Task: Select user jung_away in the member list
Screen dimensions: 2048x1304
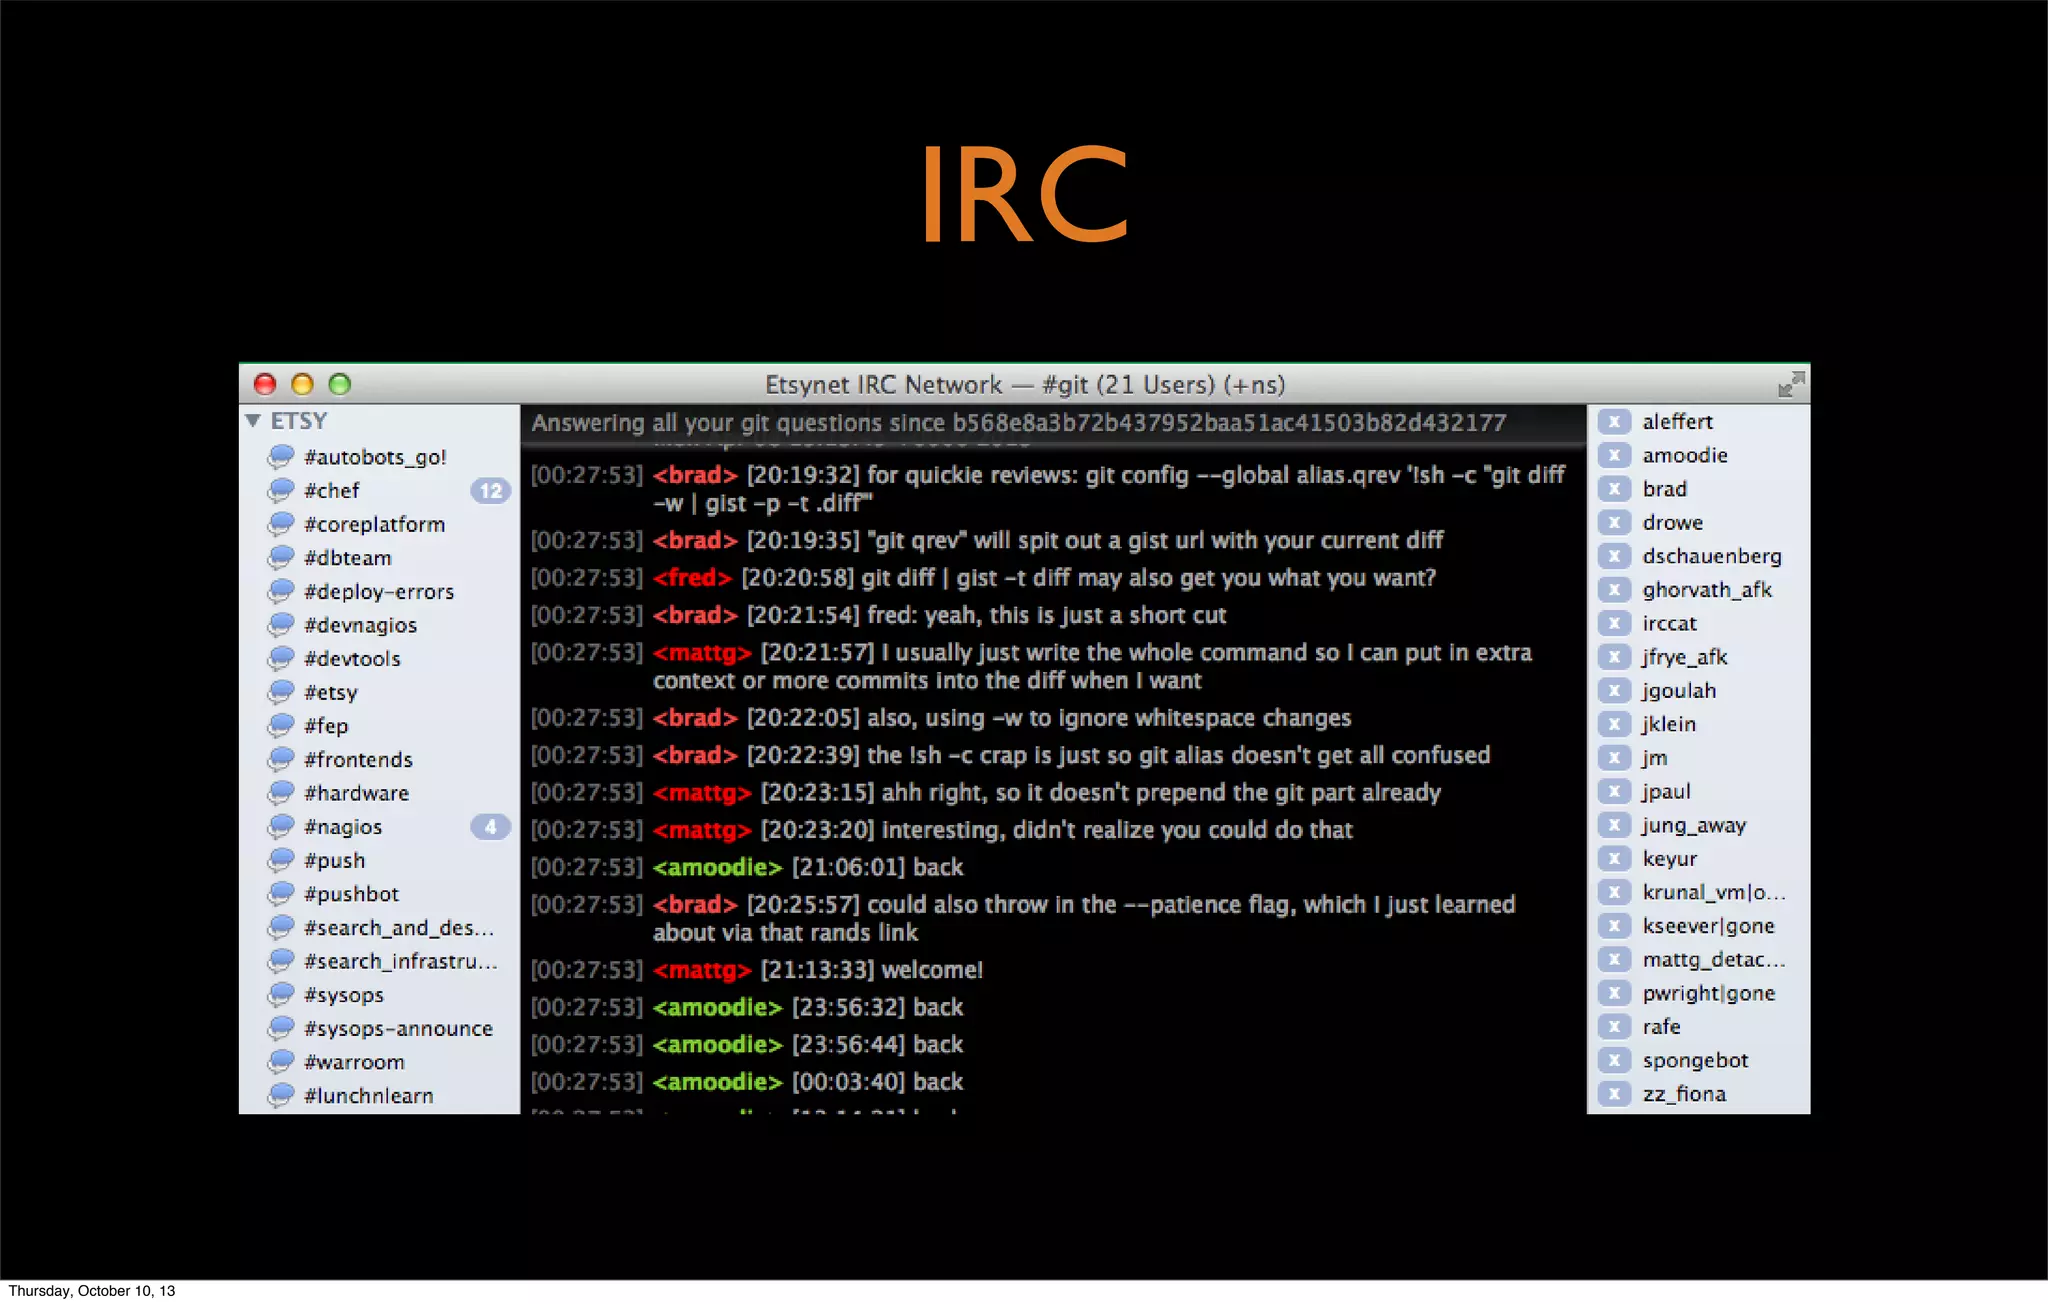Action: coord(1694,825)
